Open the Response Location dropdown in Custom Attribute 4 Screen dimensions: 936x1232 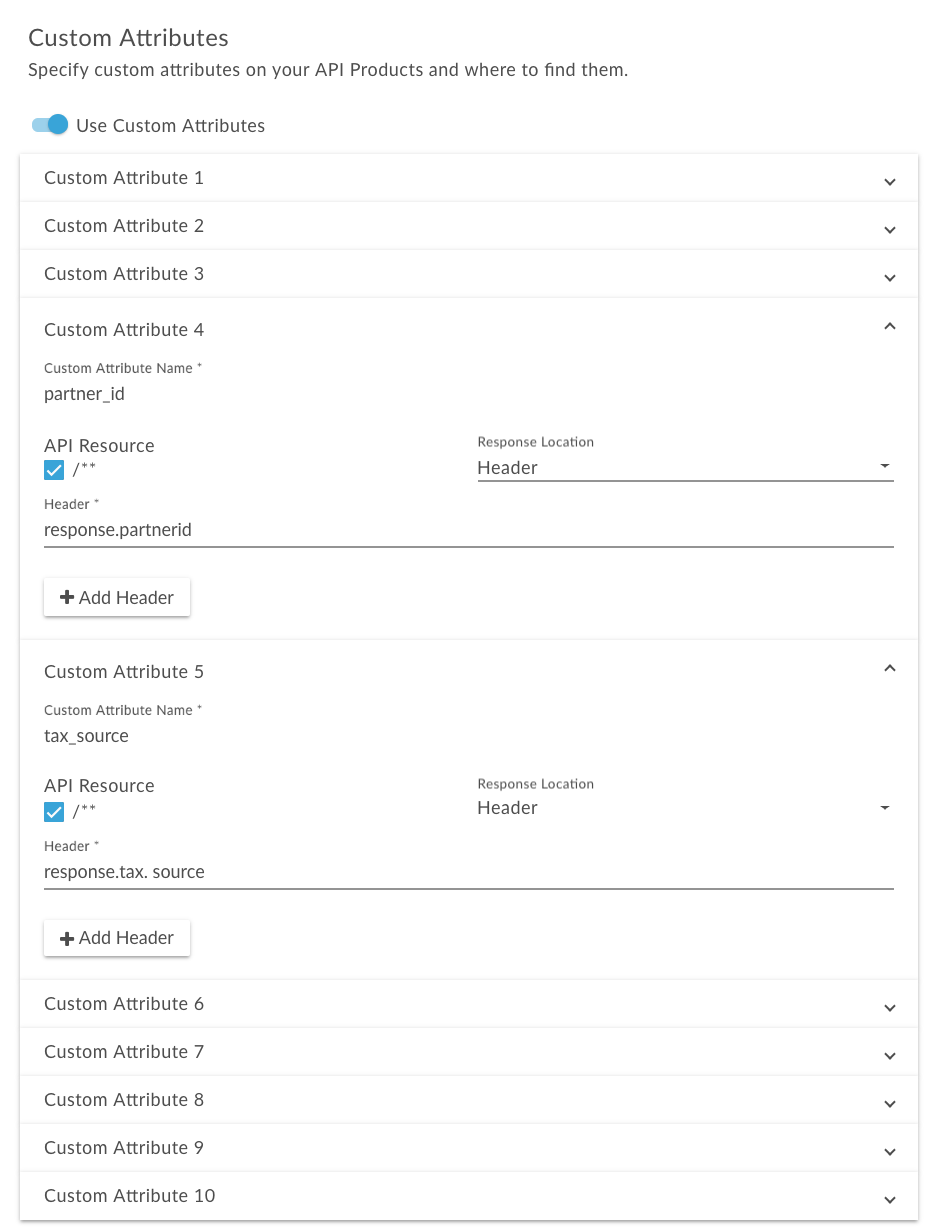pos(684,468)
